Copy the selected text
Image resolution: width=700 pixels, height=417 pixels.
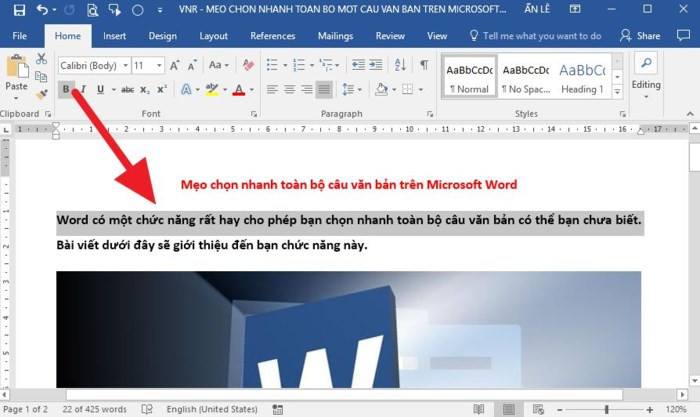pyautogui.click(x=41, y=76)
